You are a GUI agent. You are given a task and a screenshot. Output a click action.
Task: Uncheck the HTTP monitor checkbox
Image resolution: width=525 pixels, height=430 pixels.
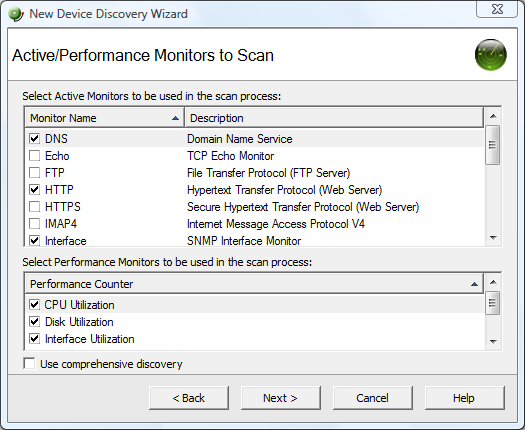coord(34,190)
